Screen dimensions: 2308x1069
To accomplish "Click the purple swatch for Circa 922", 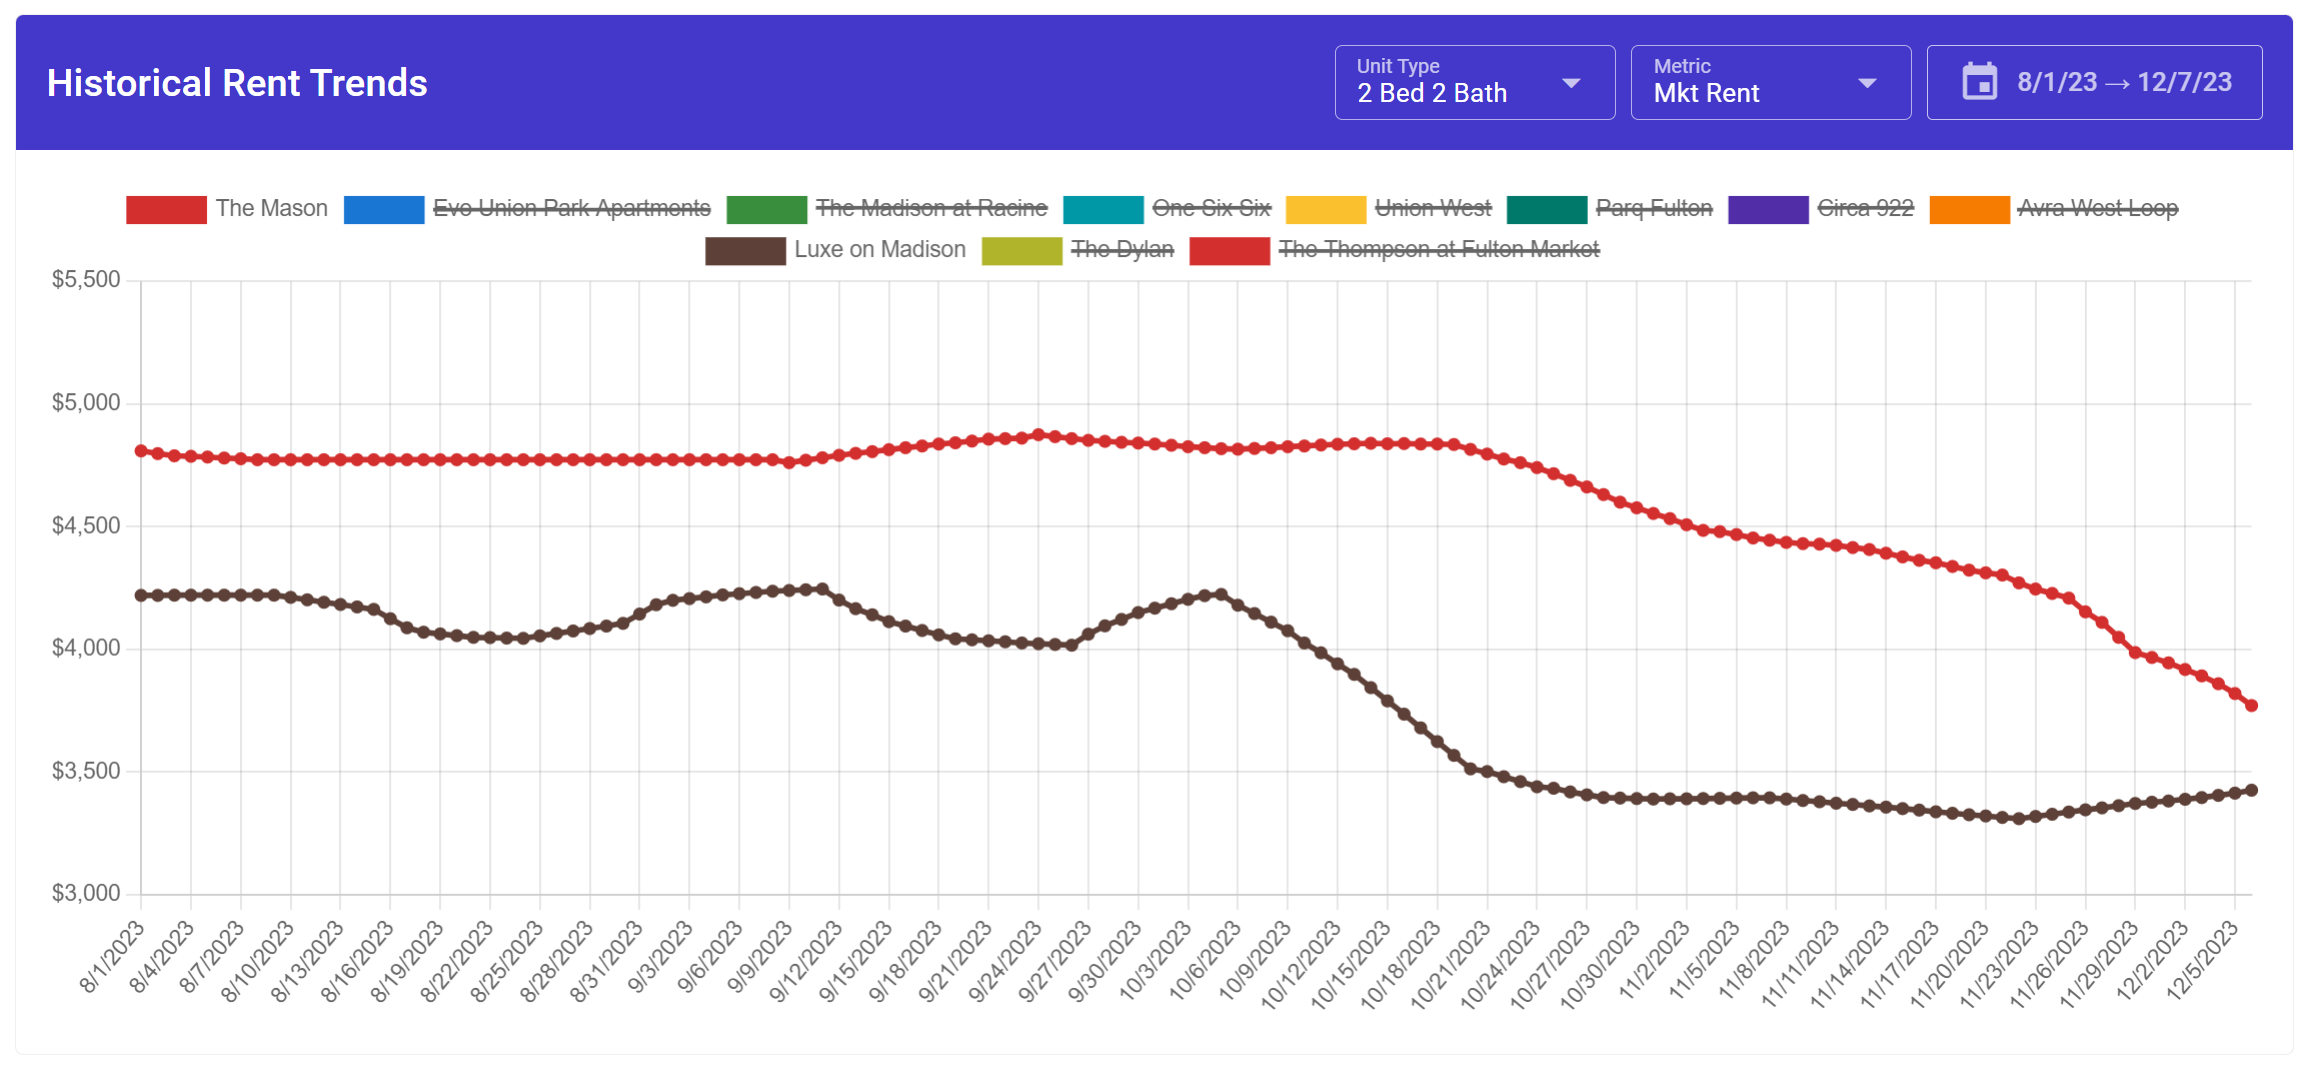I will click(1770, 209).
